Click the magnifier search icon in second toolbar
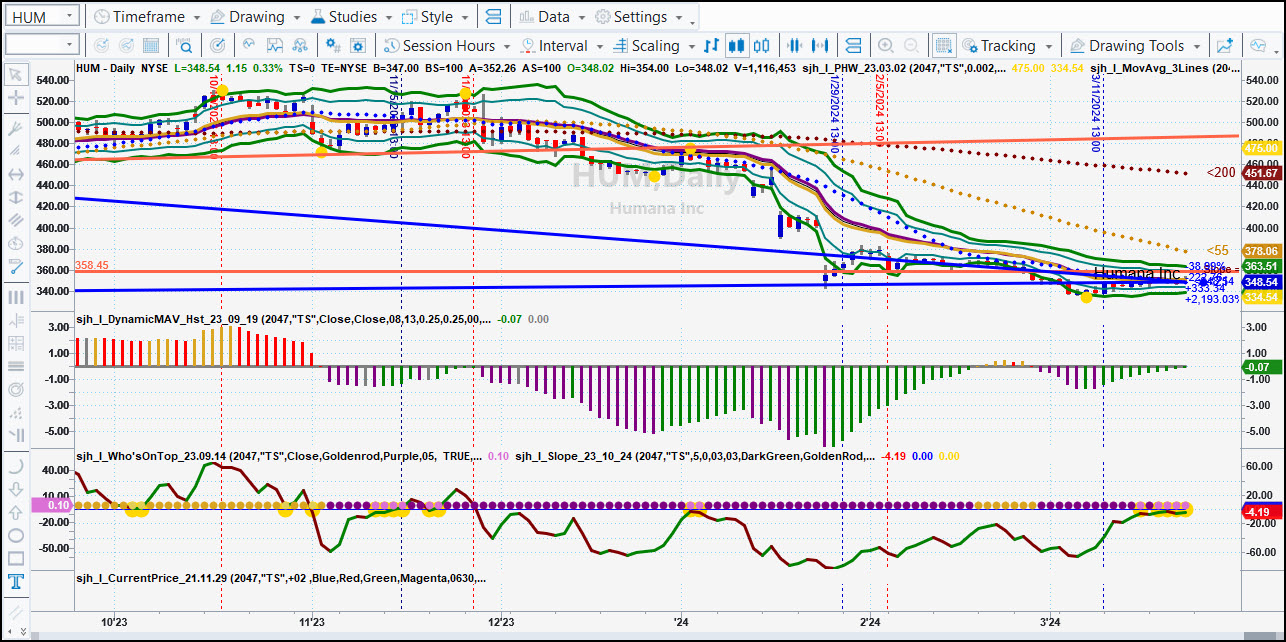 pos(185,46)
